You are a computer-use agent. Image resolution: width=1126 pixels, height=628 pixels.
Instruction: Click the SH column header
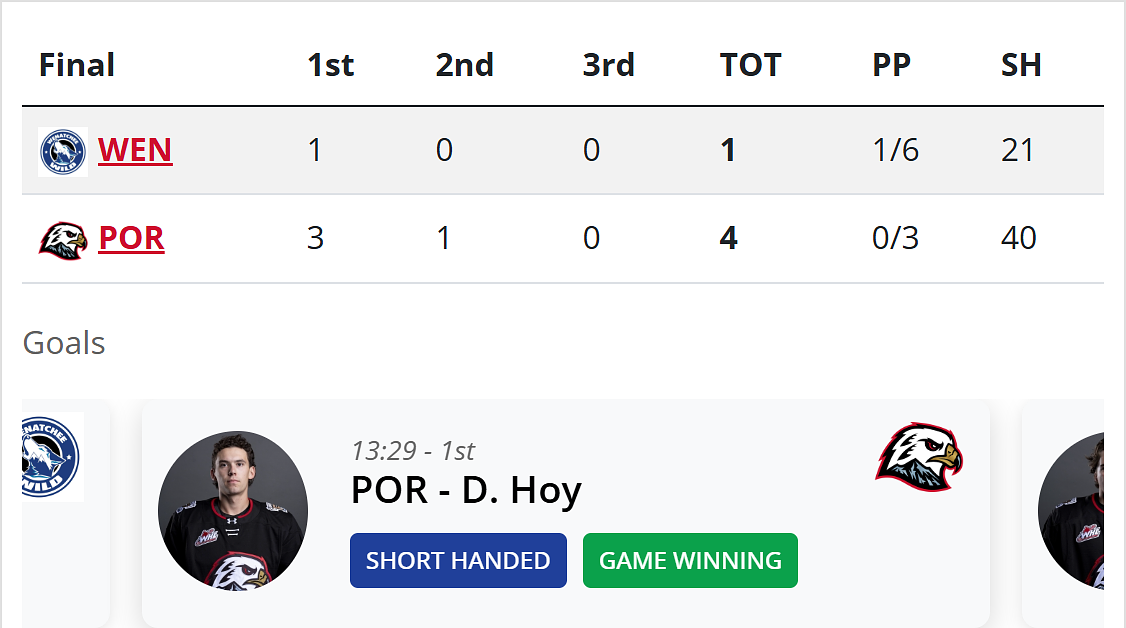[1021, 65]
